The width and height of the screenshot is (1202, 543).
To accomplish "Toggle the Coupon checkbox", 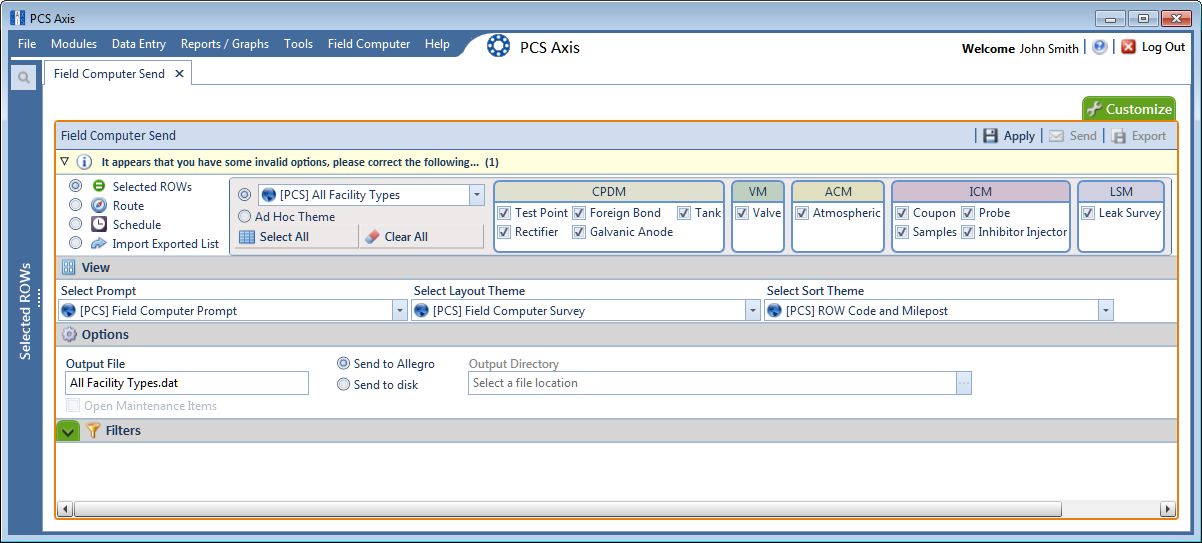I will pos(902,213).
